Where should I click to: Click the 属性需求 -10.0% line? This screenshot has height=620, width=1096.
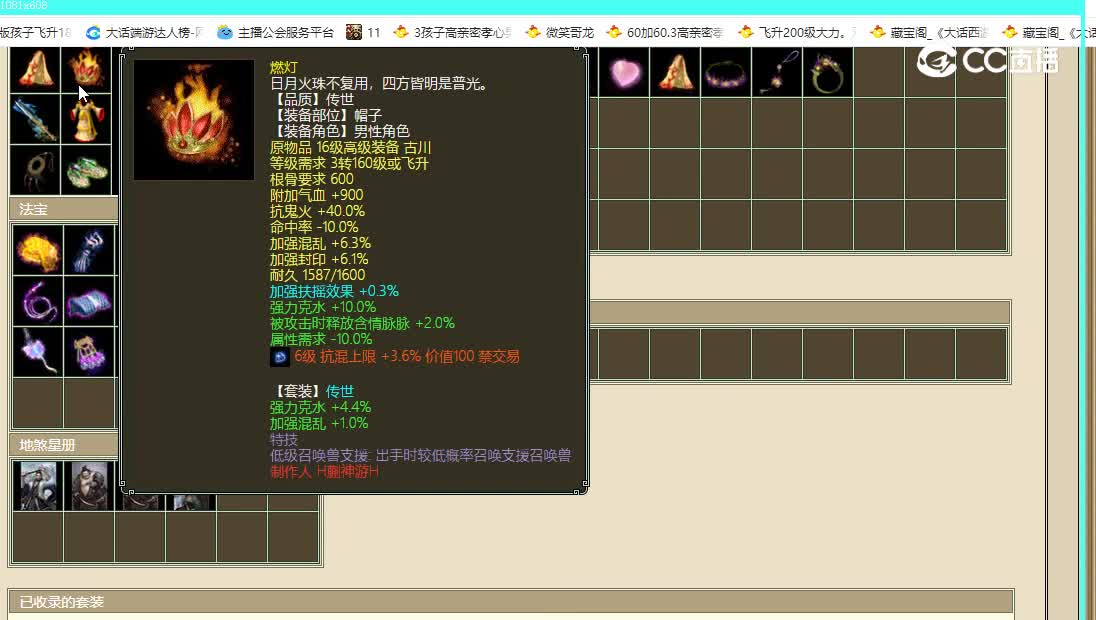pyautogui.click(x=321, y=339)
